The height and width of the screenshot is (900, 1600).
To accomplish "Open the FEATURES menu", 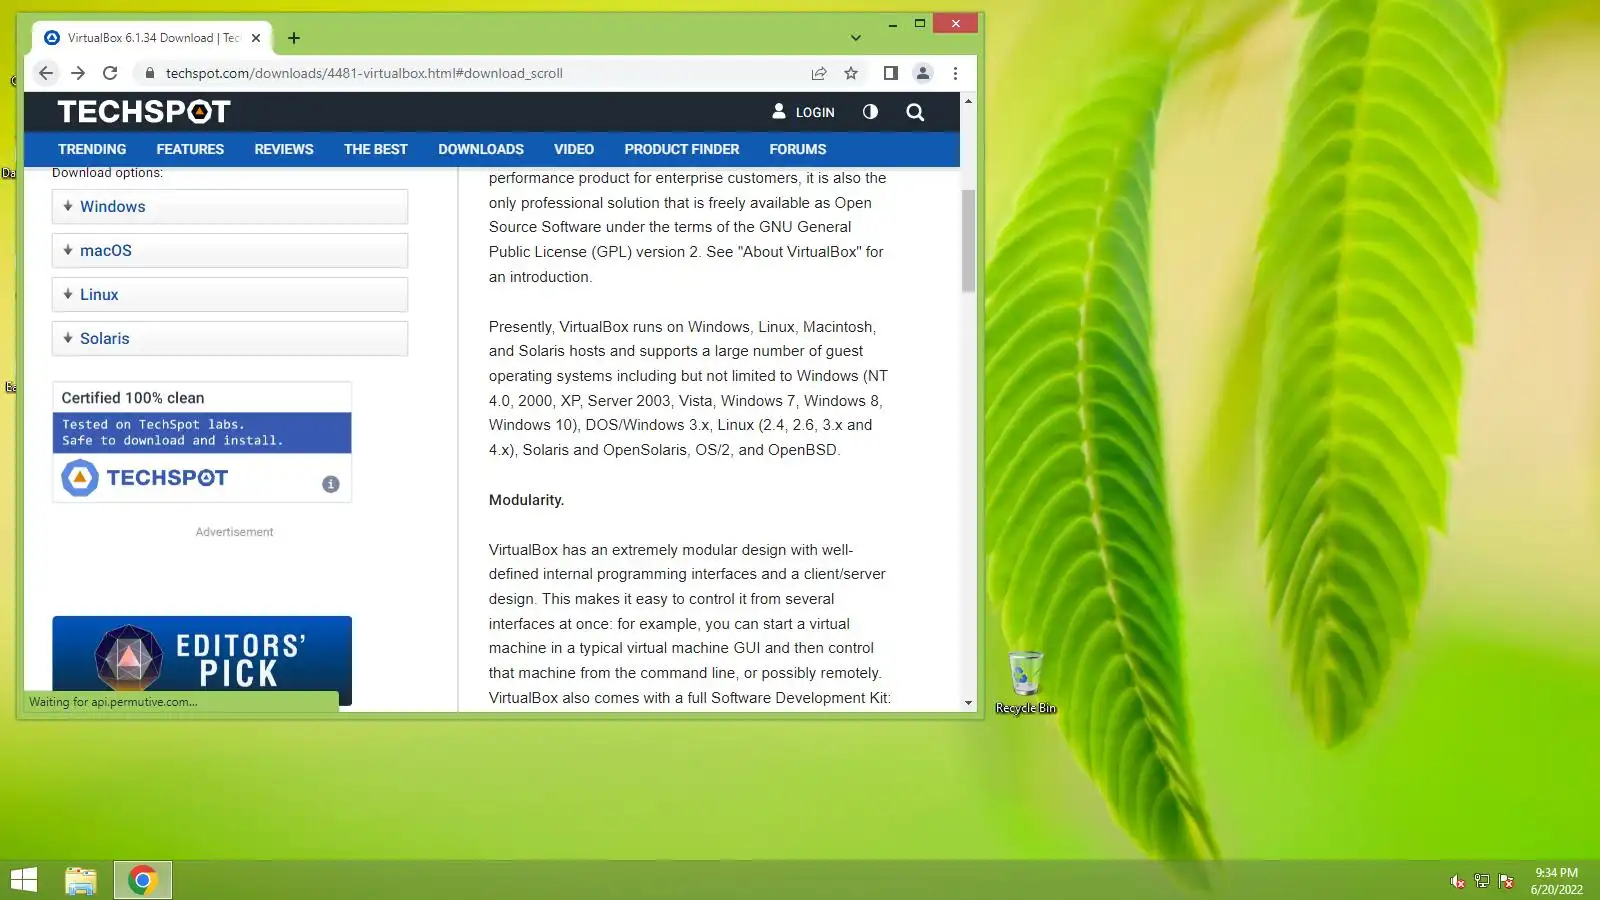I will (190, 149).
